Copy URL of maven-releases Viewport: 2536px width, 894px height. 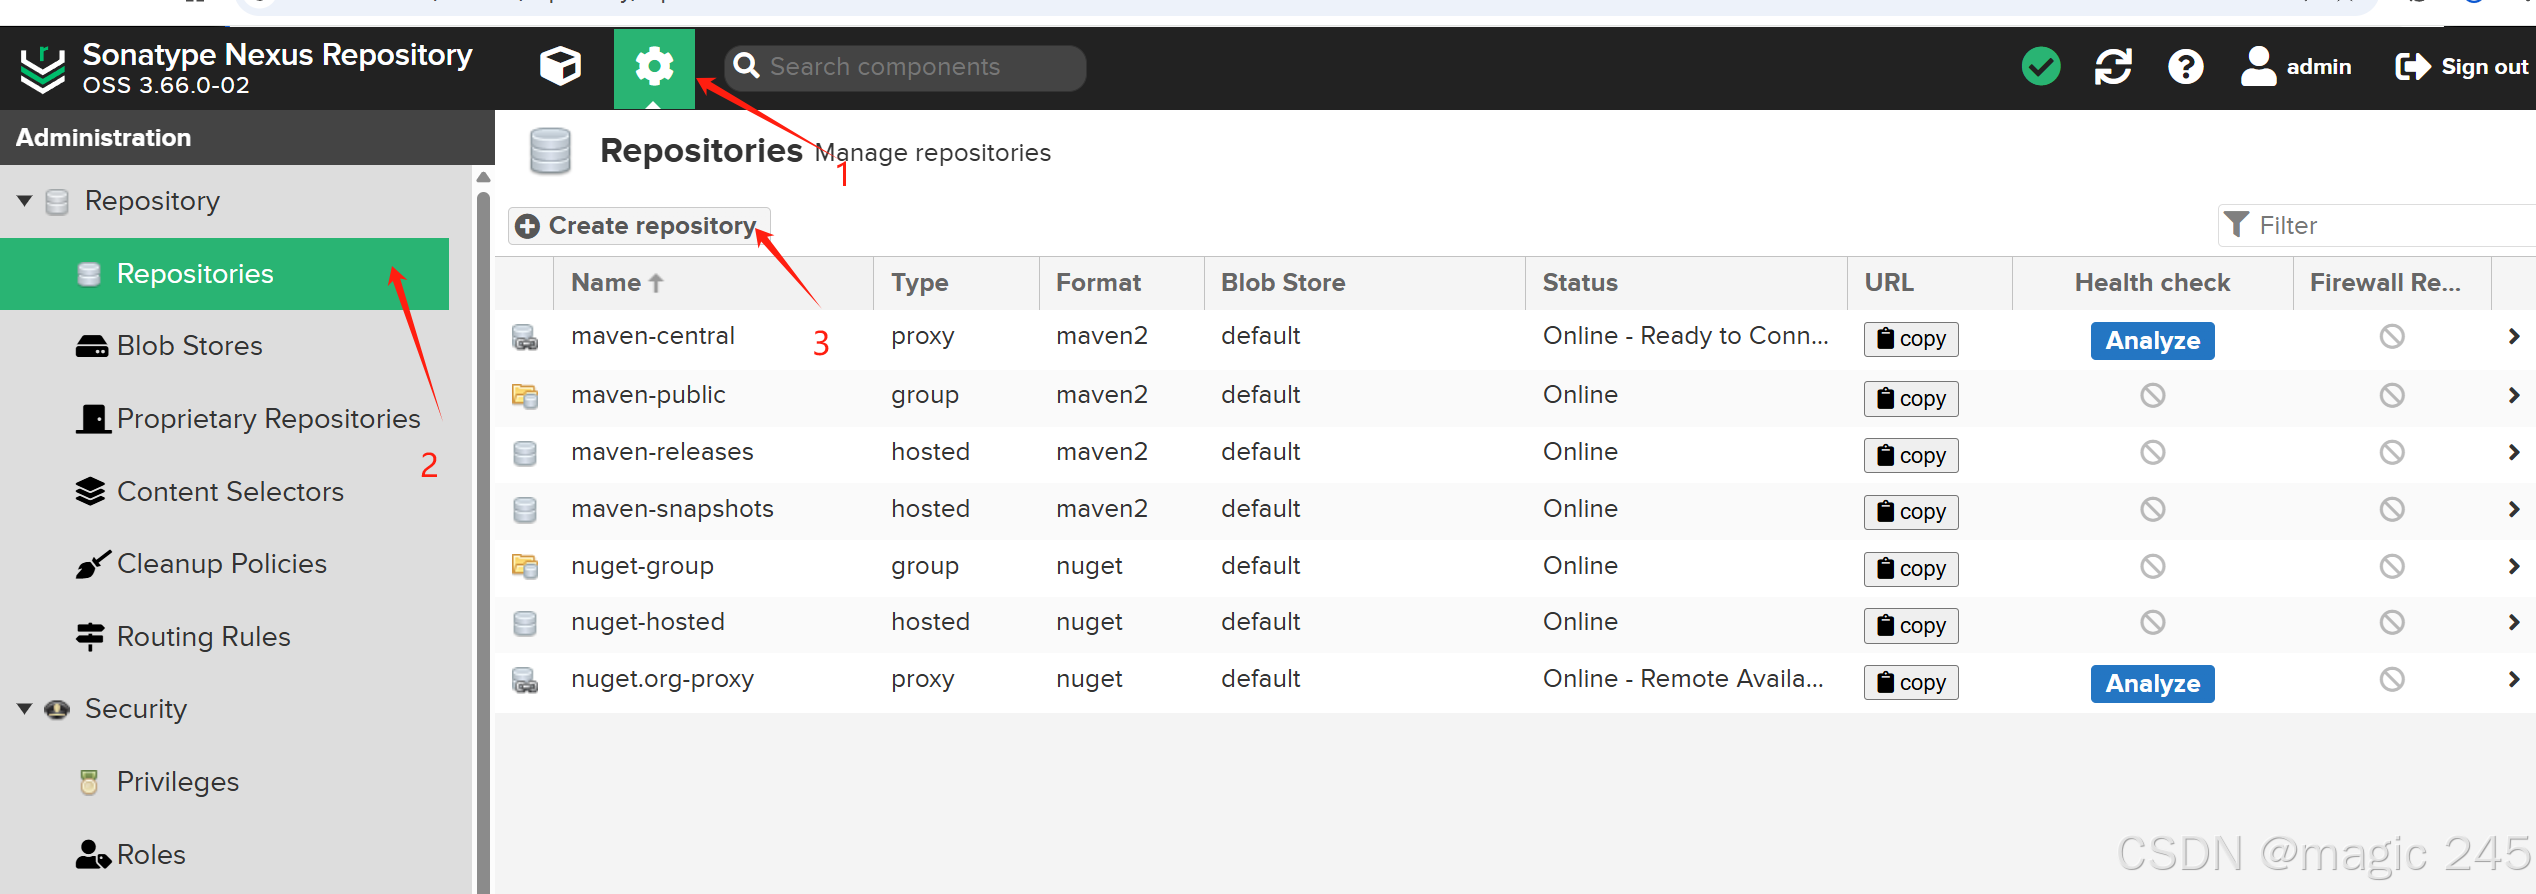click(1911, 456)
